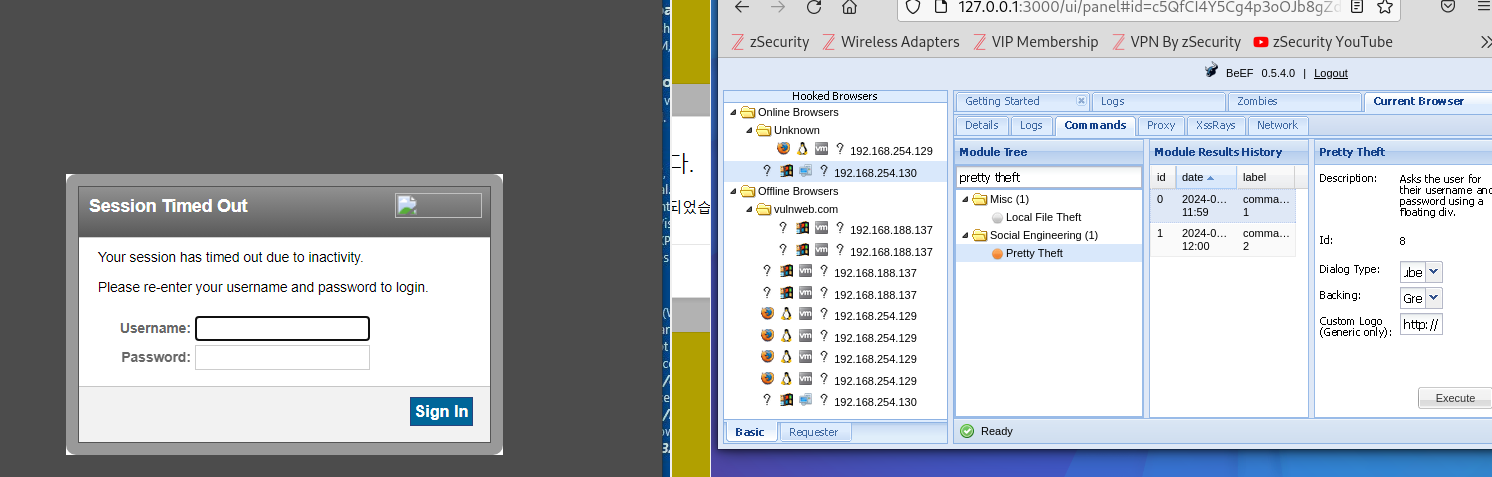Click the Firefox icon of online browser 192.168.254.129
Screen dimensions: 1492x477
tap(783, 149)
